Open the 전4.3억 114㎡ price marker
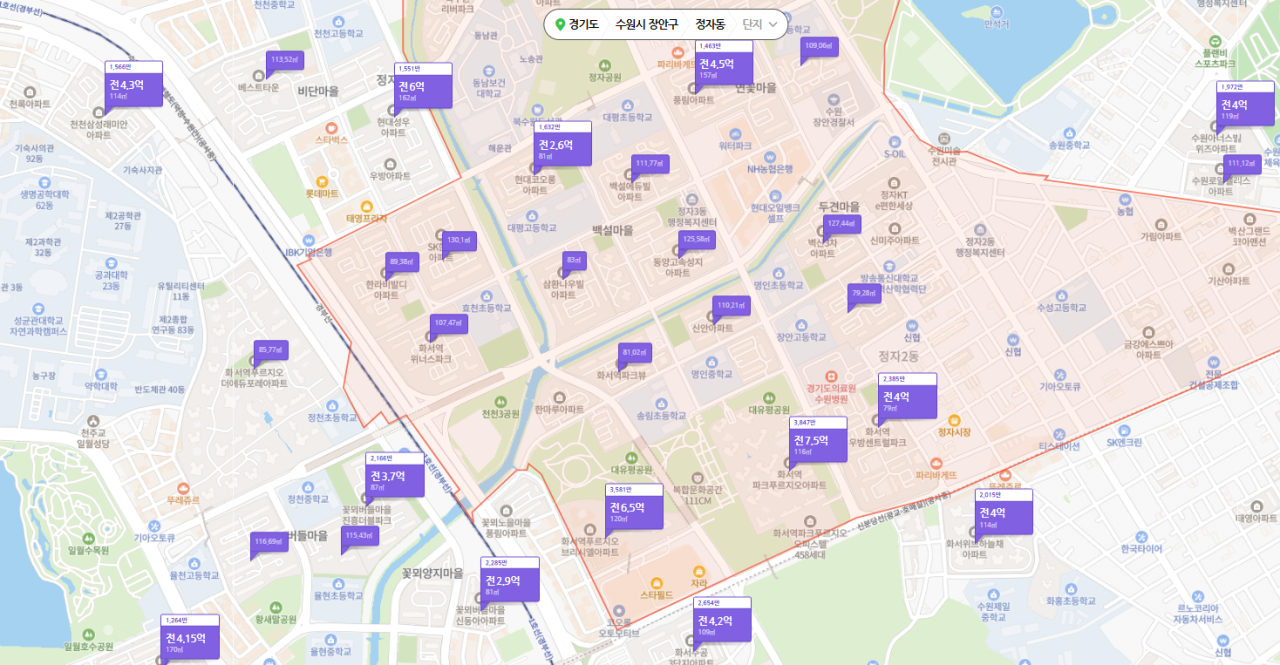 coord(133,84)
